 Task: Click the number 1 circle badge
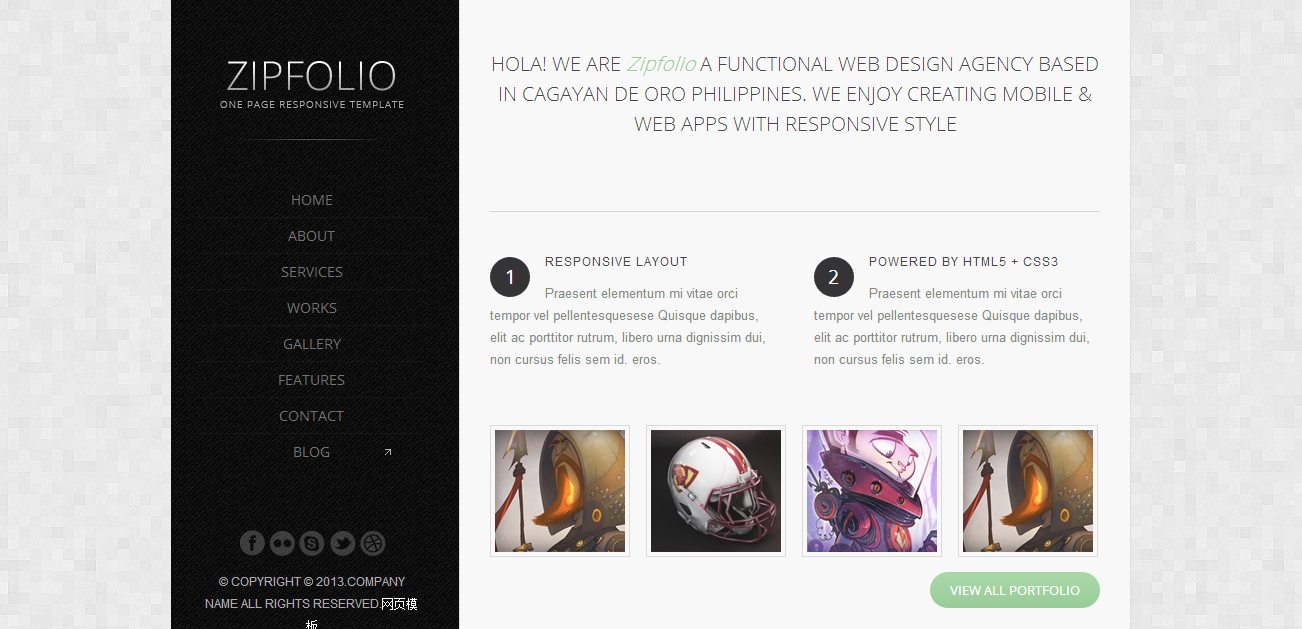coord(510,277)
